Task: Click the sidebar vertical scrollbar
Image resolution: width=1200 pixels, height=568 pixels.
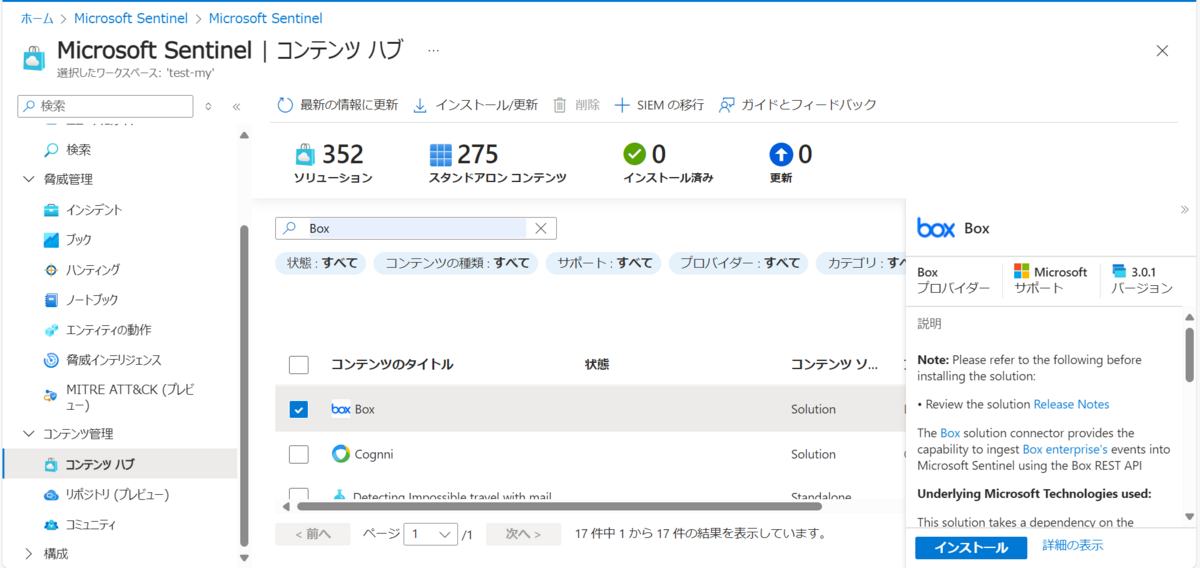Action: tap(244, 385)
